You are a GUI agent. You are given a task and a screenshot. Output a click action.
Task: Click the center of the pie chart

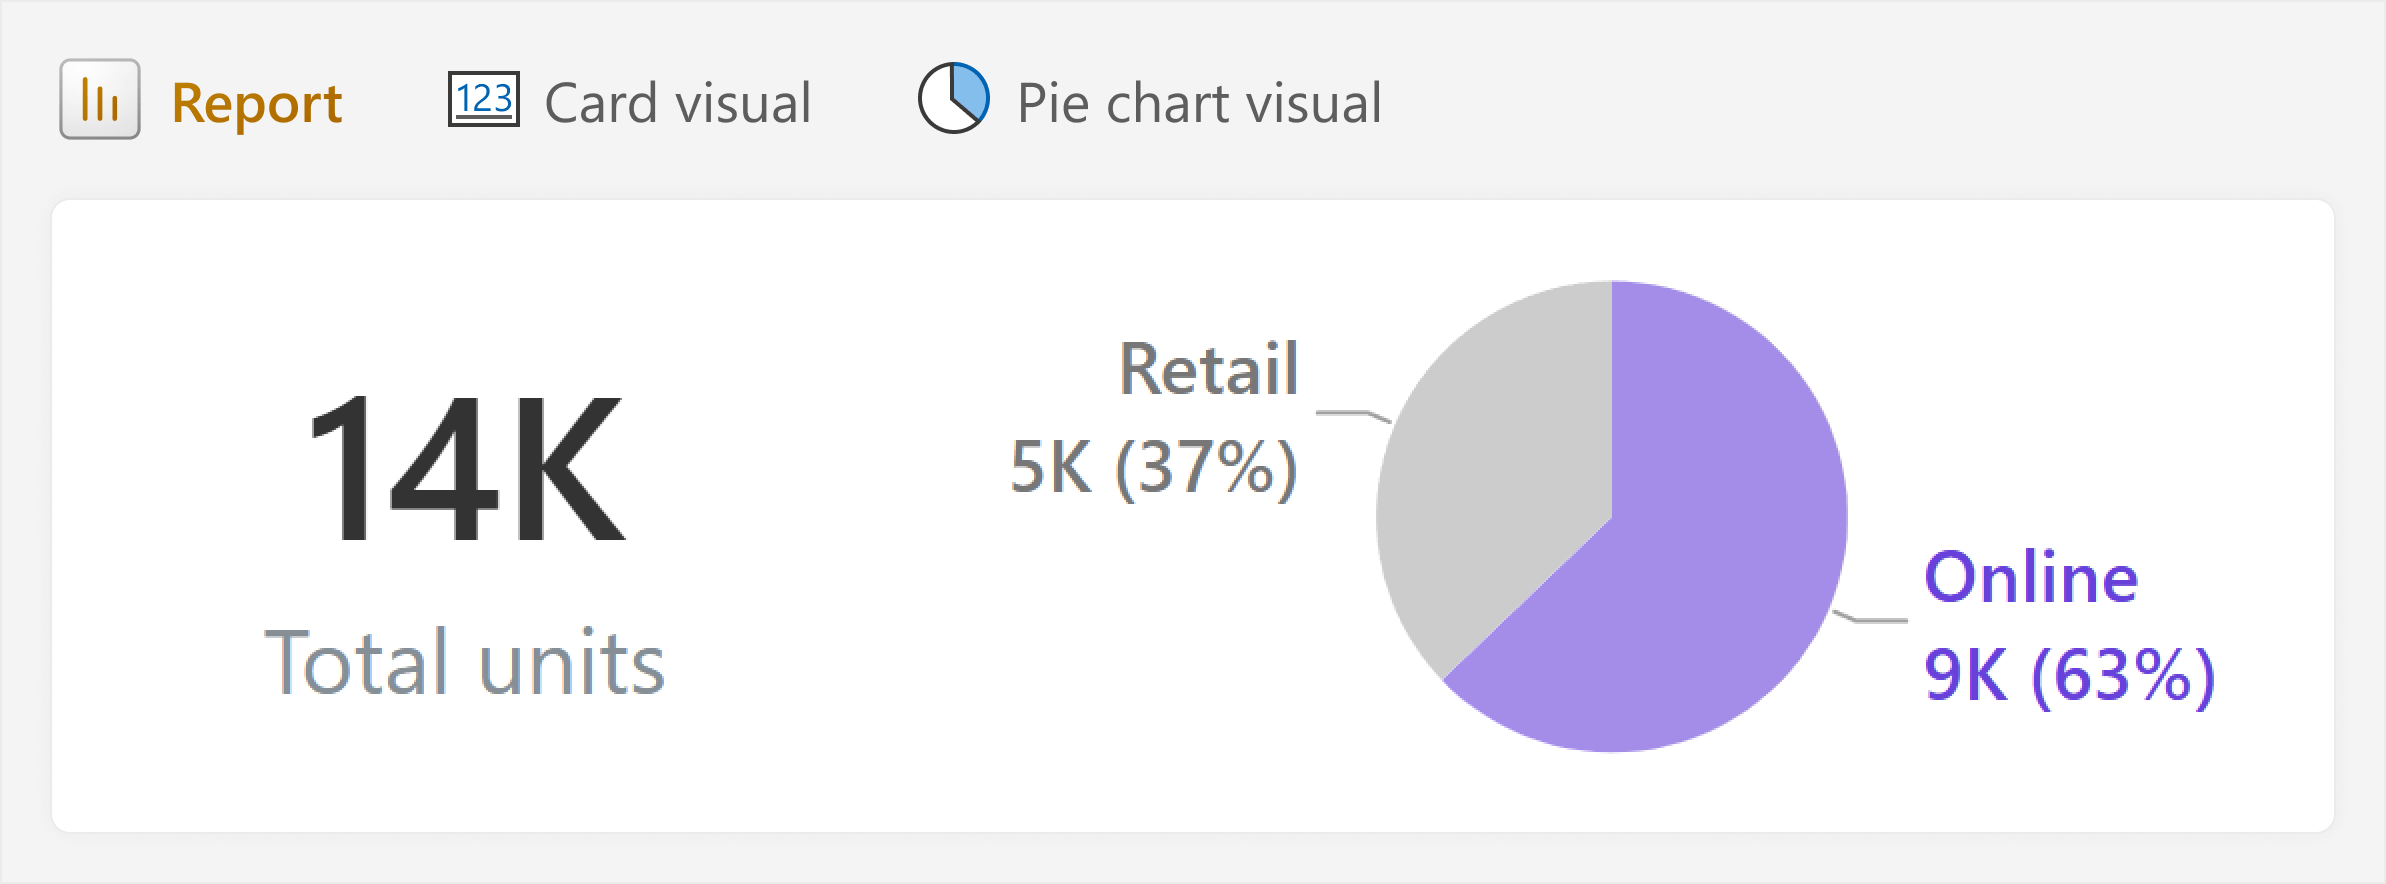(x=1612, y=517)
